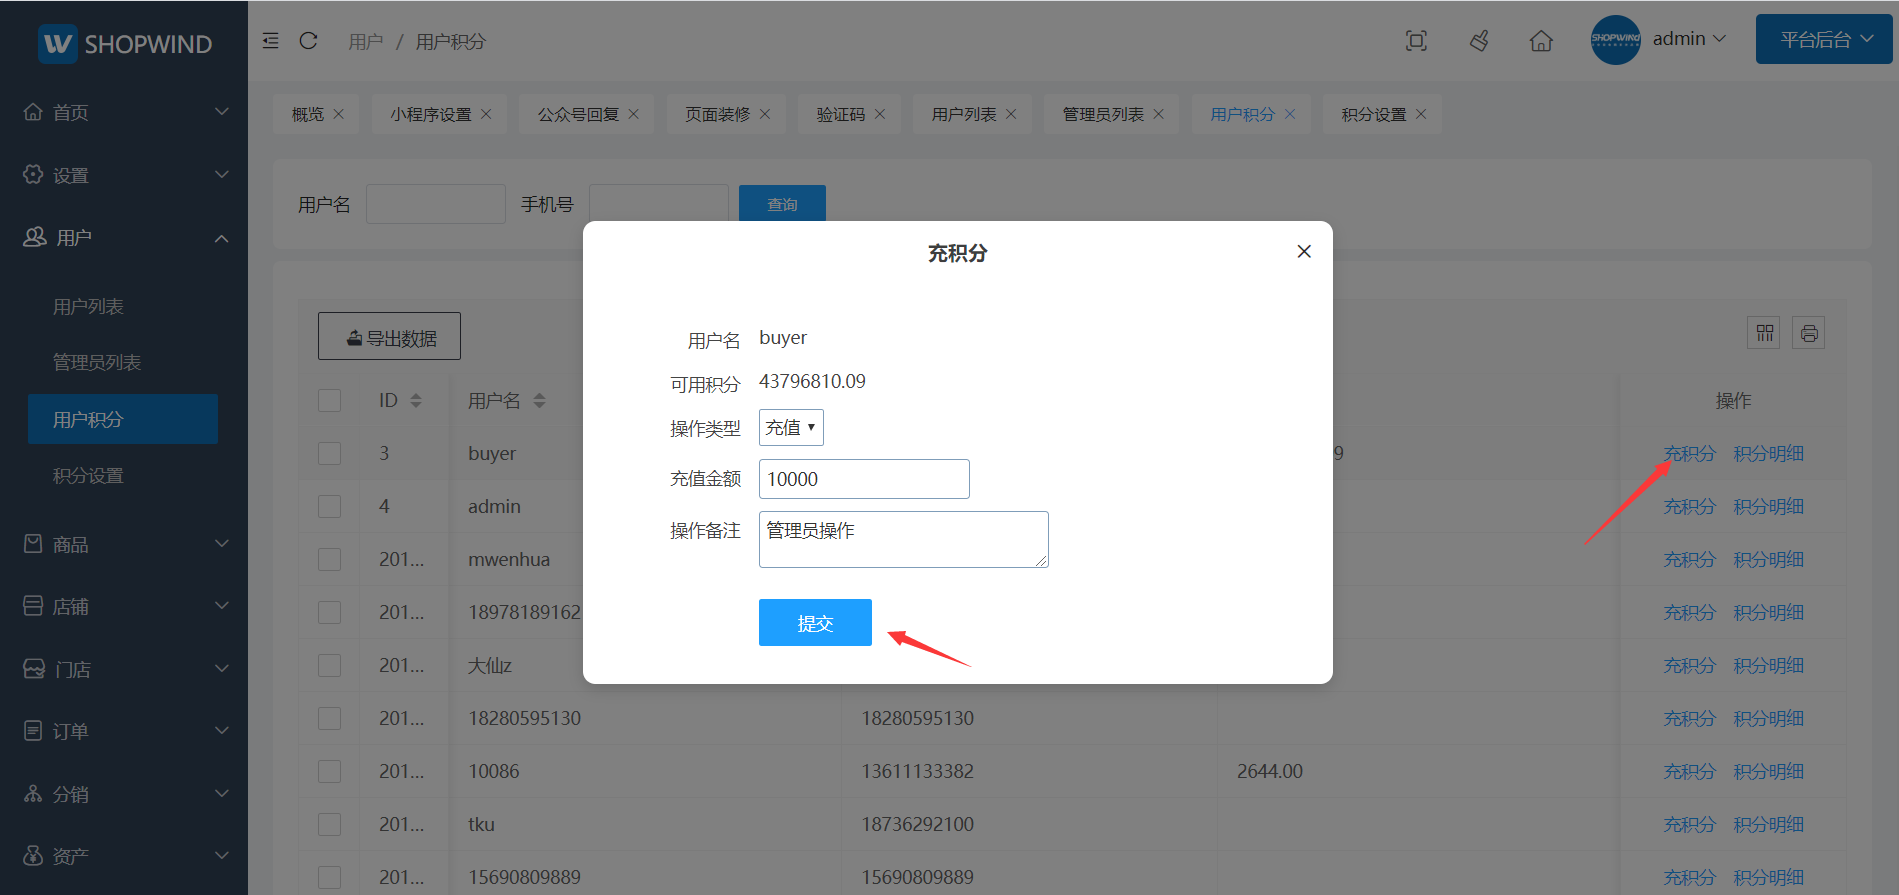The image size is (1899, 895).
Task: Click the print table icon
Action: 1808,333
